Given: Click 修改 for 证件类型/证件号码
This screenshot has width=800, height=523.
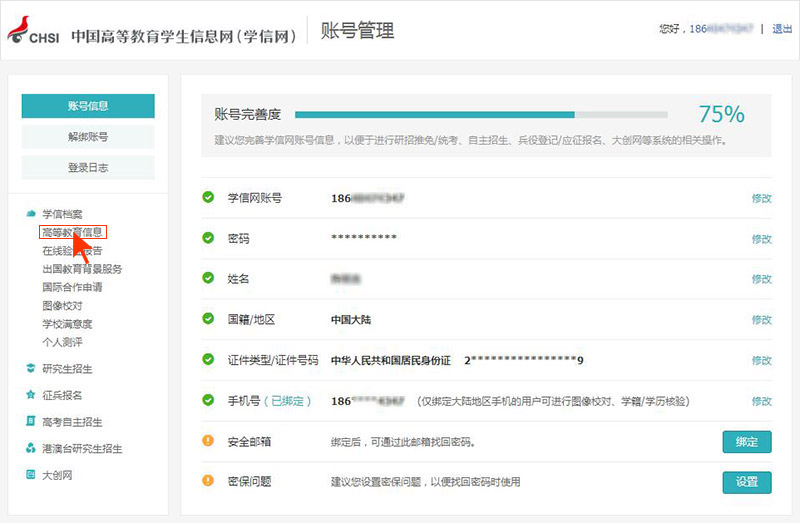Looking at the screenshot, I should coord(762,360).
